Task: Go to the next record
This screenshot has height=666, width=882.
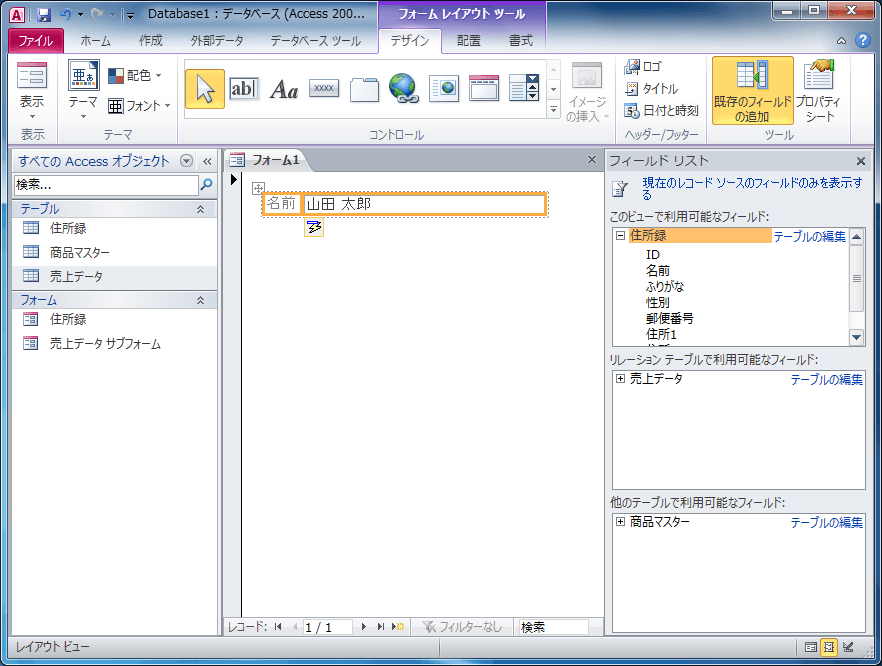Action: point(363,627)
